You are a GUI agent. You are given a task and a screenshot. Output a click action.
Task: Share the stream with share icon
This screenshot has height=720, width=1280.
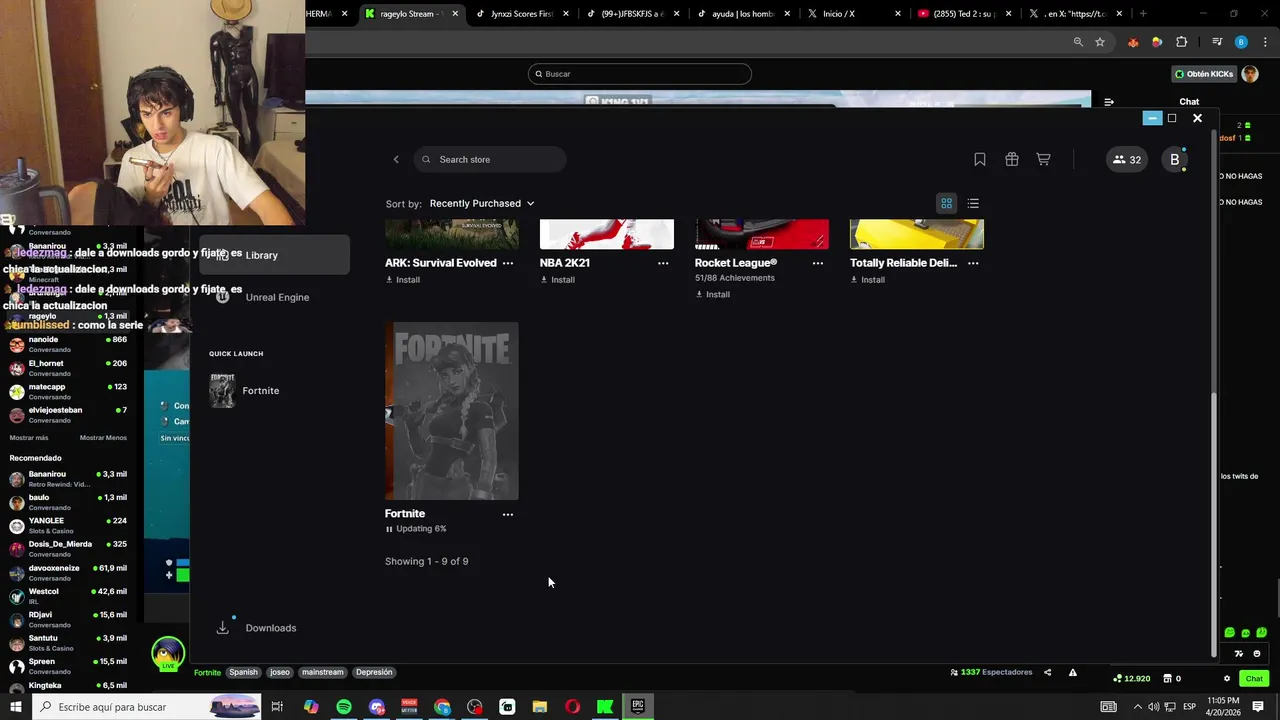click(x=1047, y=673)
